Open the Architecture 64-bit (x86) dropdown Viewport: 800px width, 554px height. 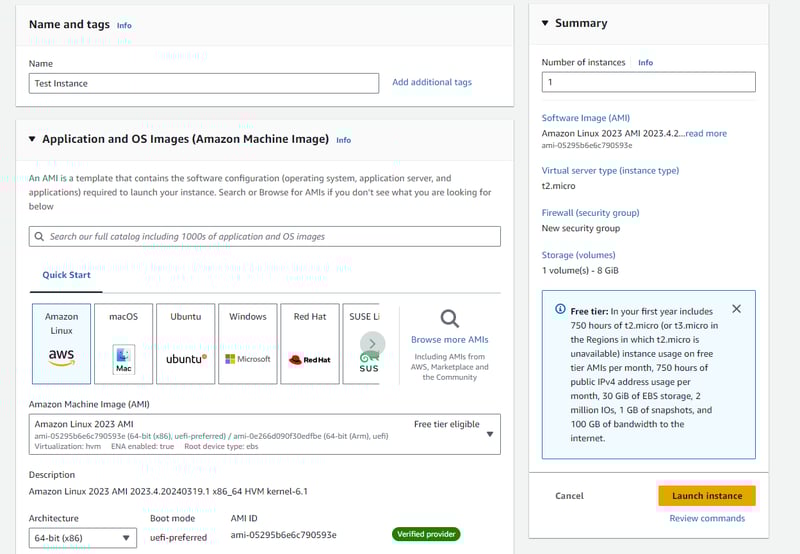tap(83, 538)
